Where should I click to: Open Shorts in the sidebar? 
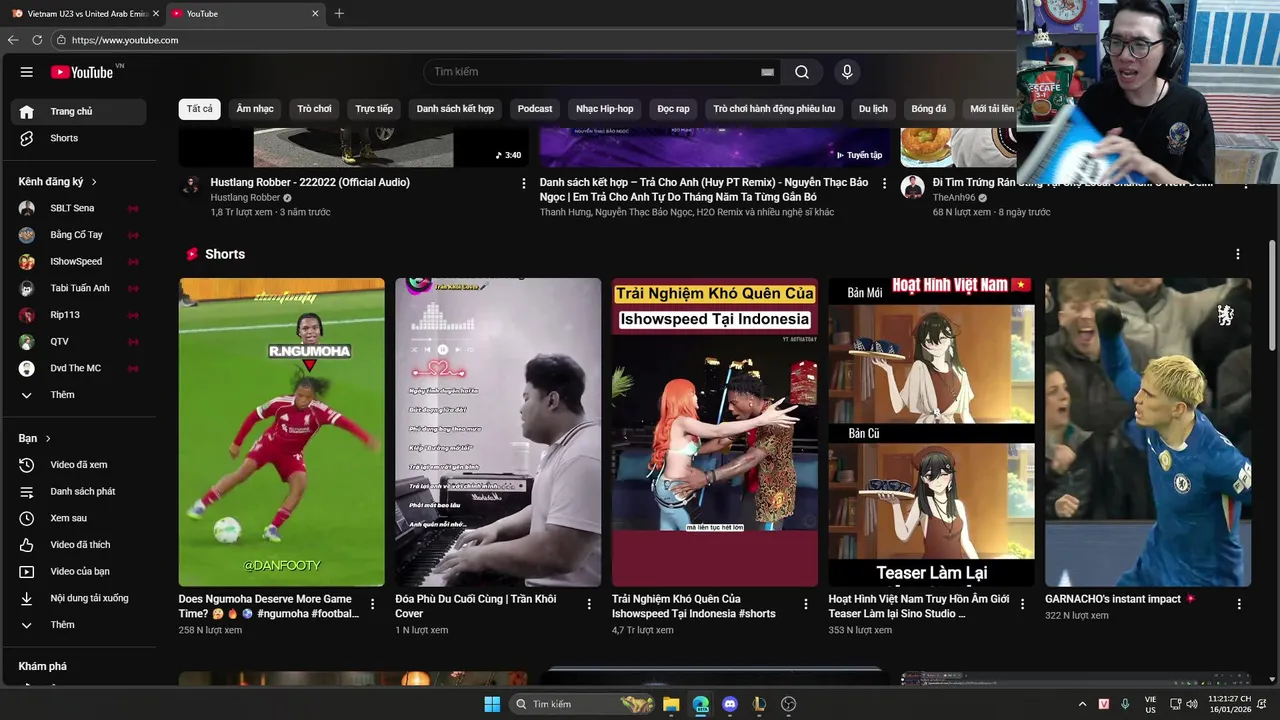78,138
